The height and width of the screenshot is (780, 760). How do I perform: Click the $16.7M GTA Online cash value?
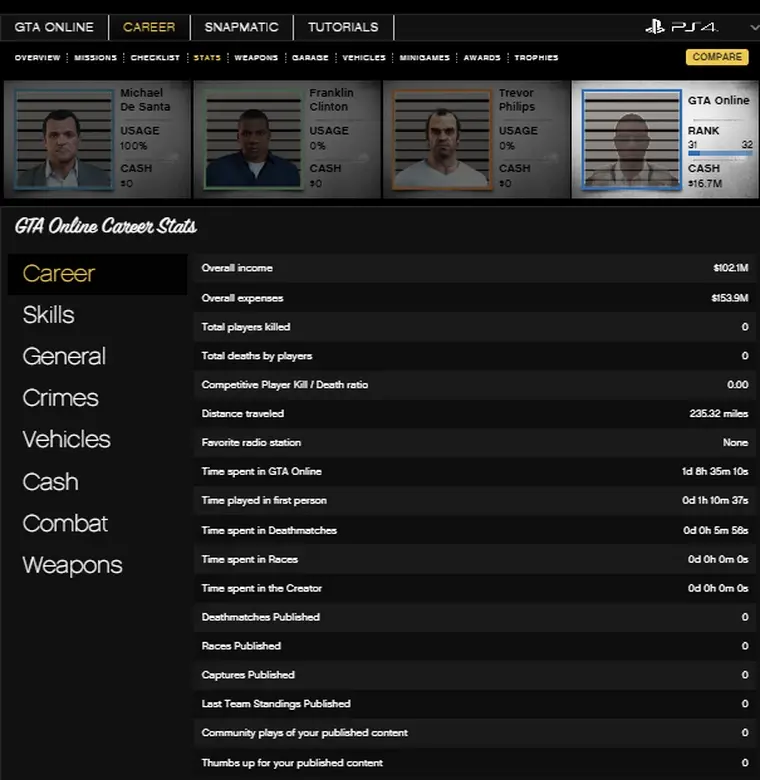pos(705,184)
